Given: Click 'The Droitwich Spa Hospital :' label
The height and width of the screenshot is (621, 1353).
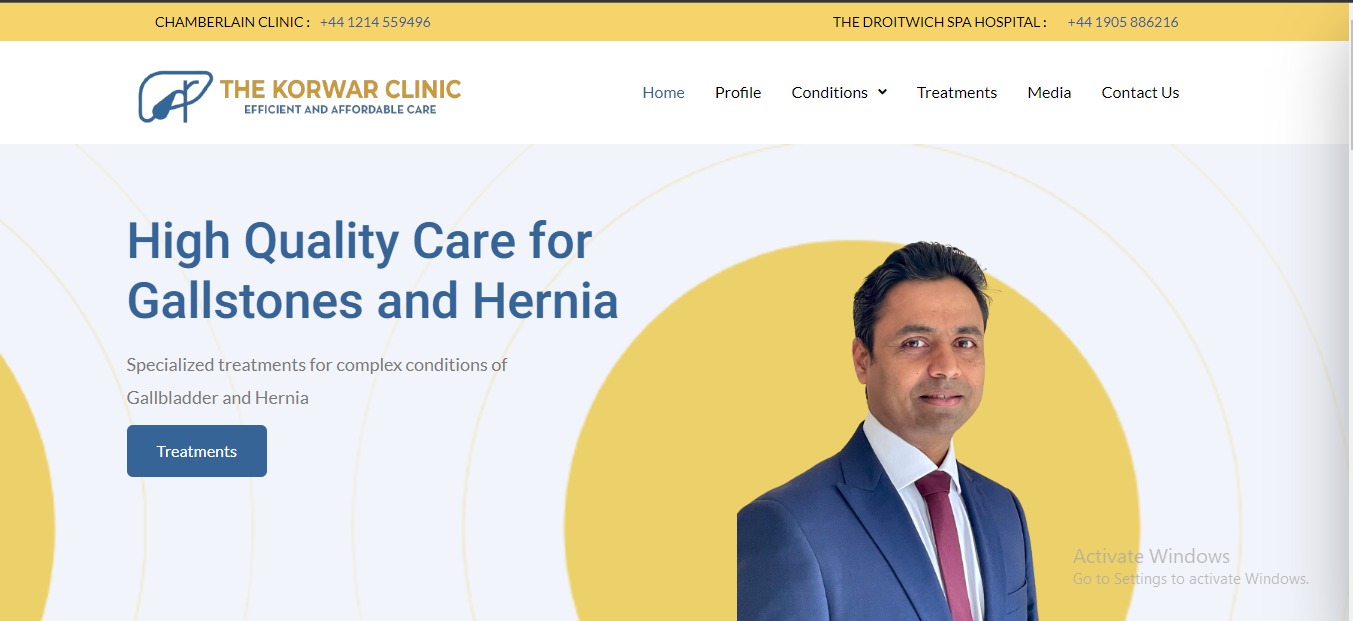Looking at the screenshot, I should (x=940, y=22).
